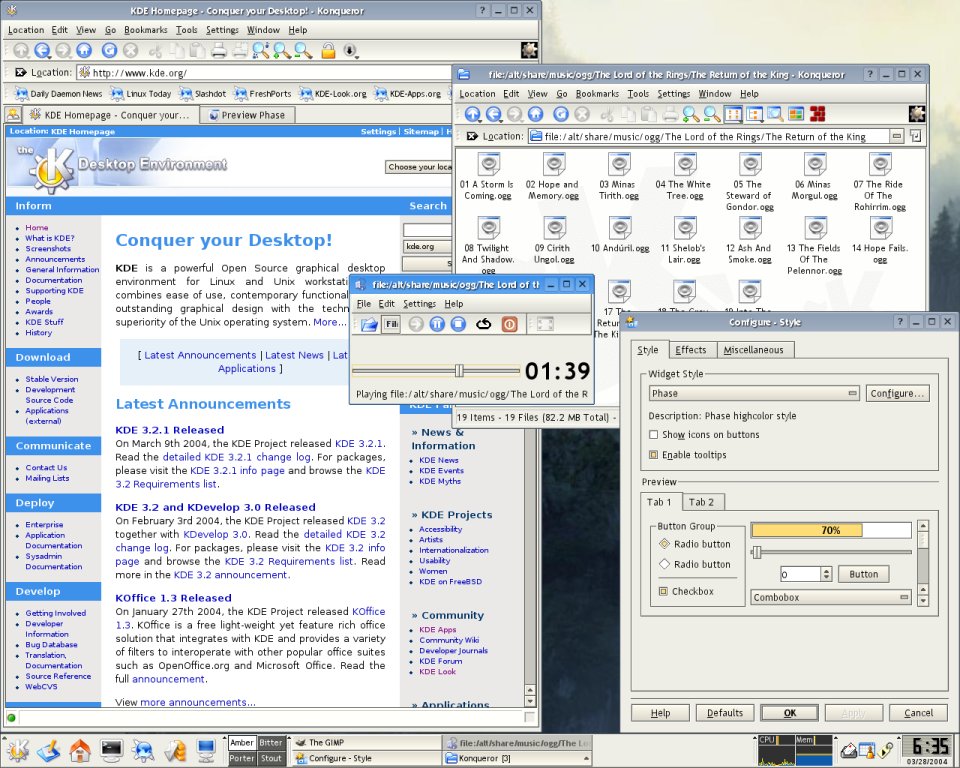Click the web page Location URL field

[263, 72]
